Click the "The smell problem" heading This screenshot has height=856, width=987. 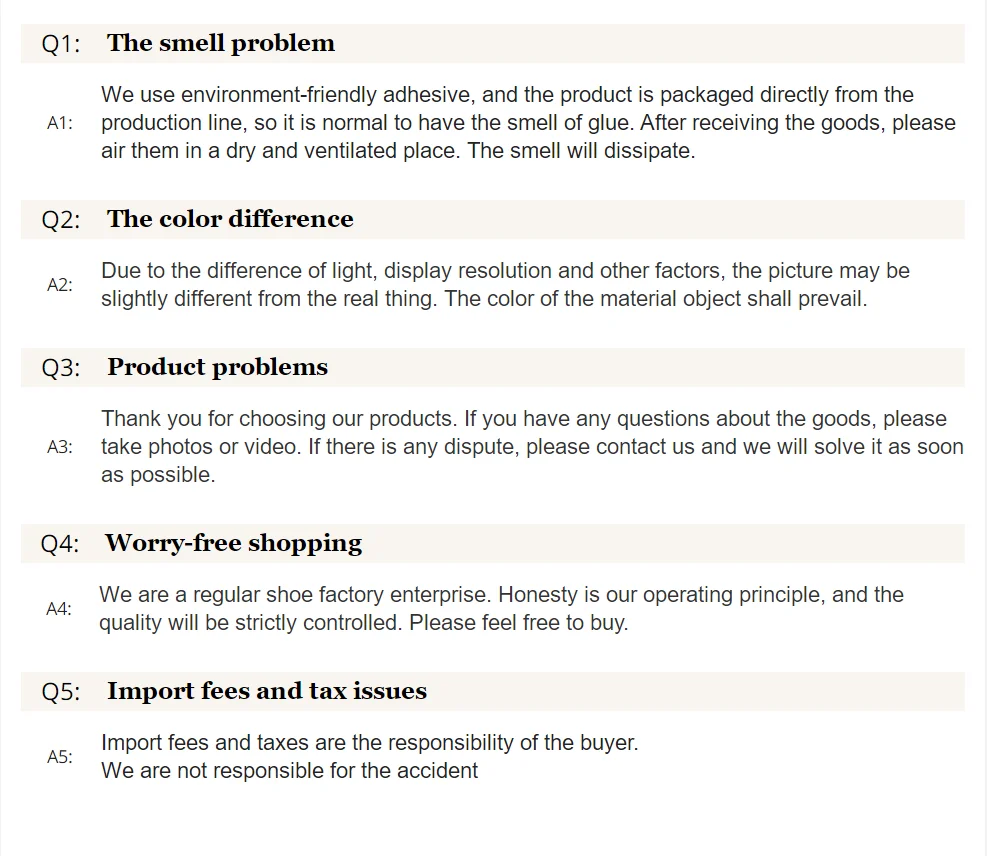(221, 43)
